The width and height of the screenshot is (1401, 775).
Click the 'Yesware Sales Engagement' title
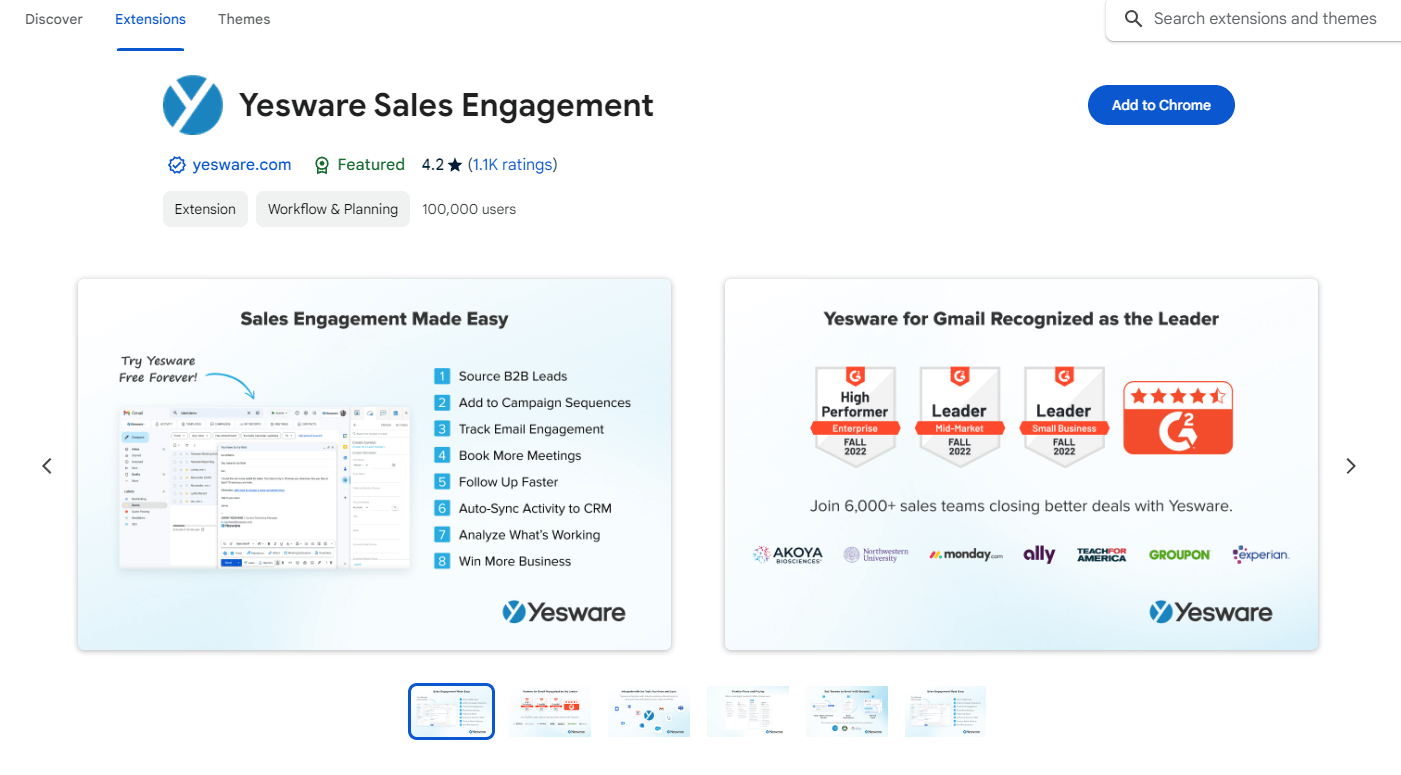(446, 105)
